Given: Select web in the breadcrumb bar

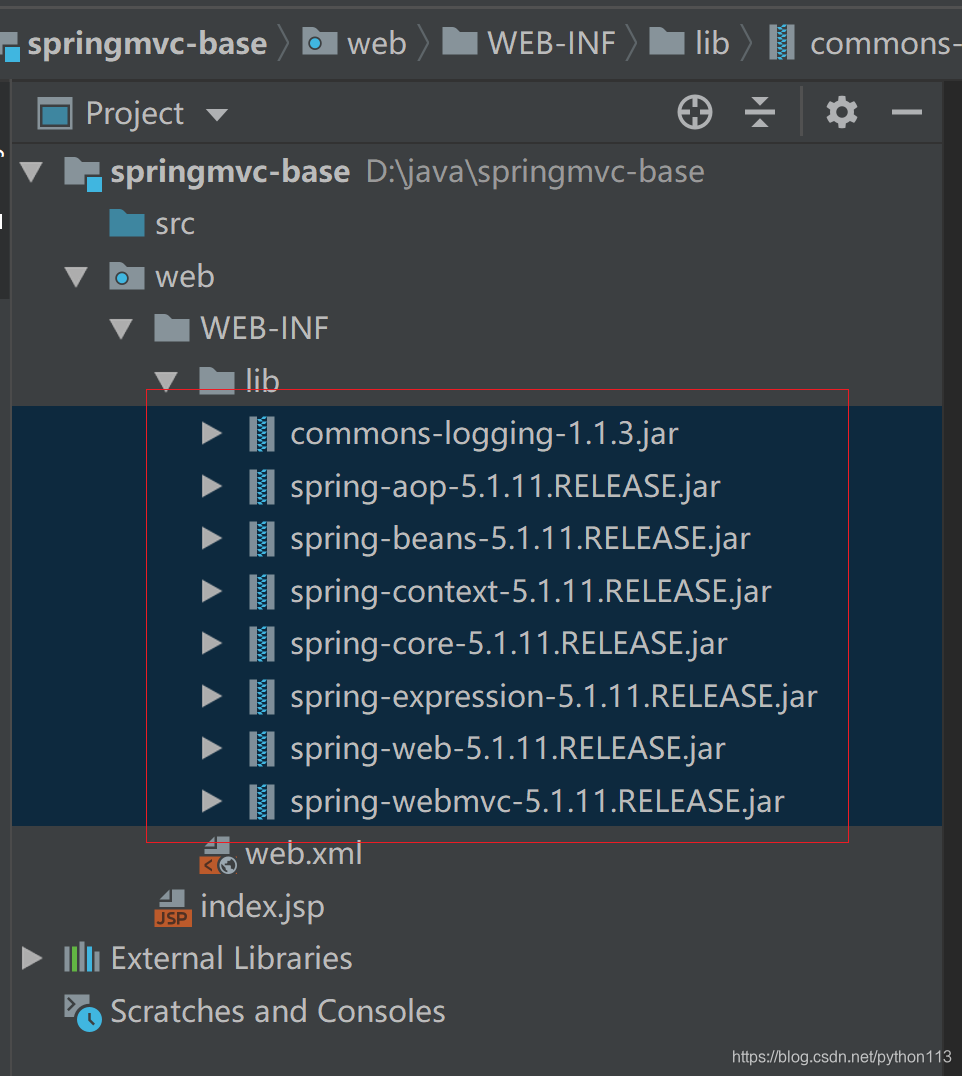Looking at the screenshot, I should tap(377, 44).
